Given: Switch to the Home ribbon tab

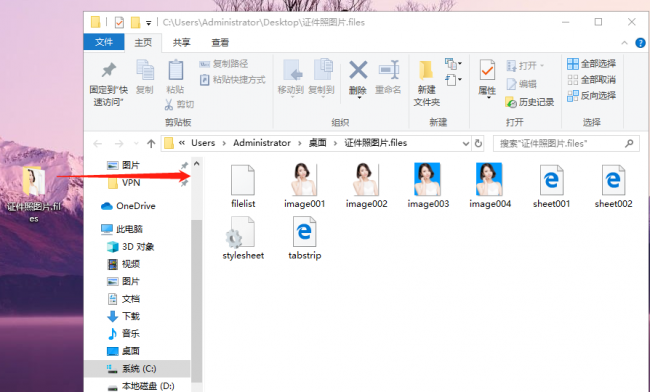Looking at the screenshot, I should coord(143,42).
